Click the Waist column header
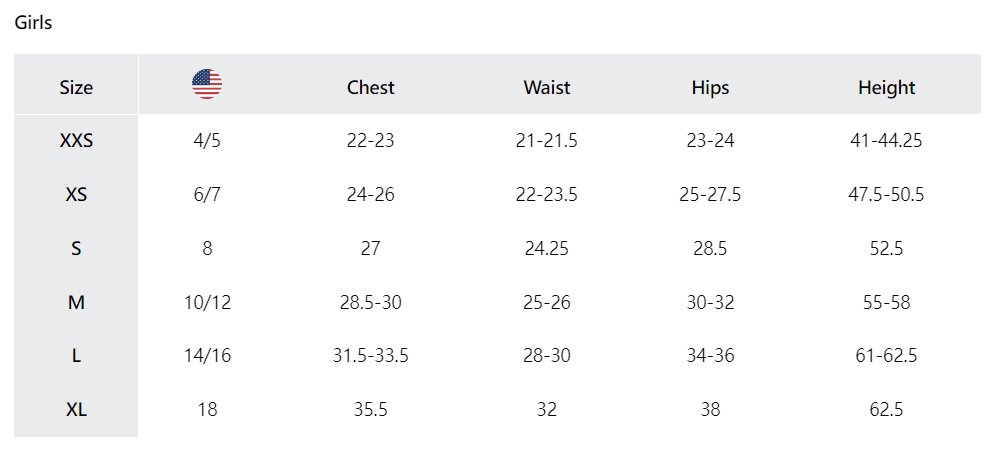The image size is (993, 453). tap(547, 88)
